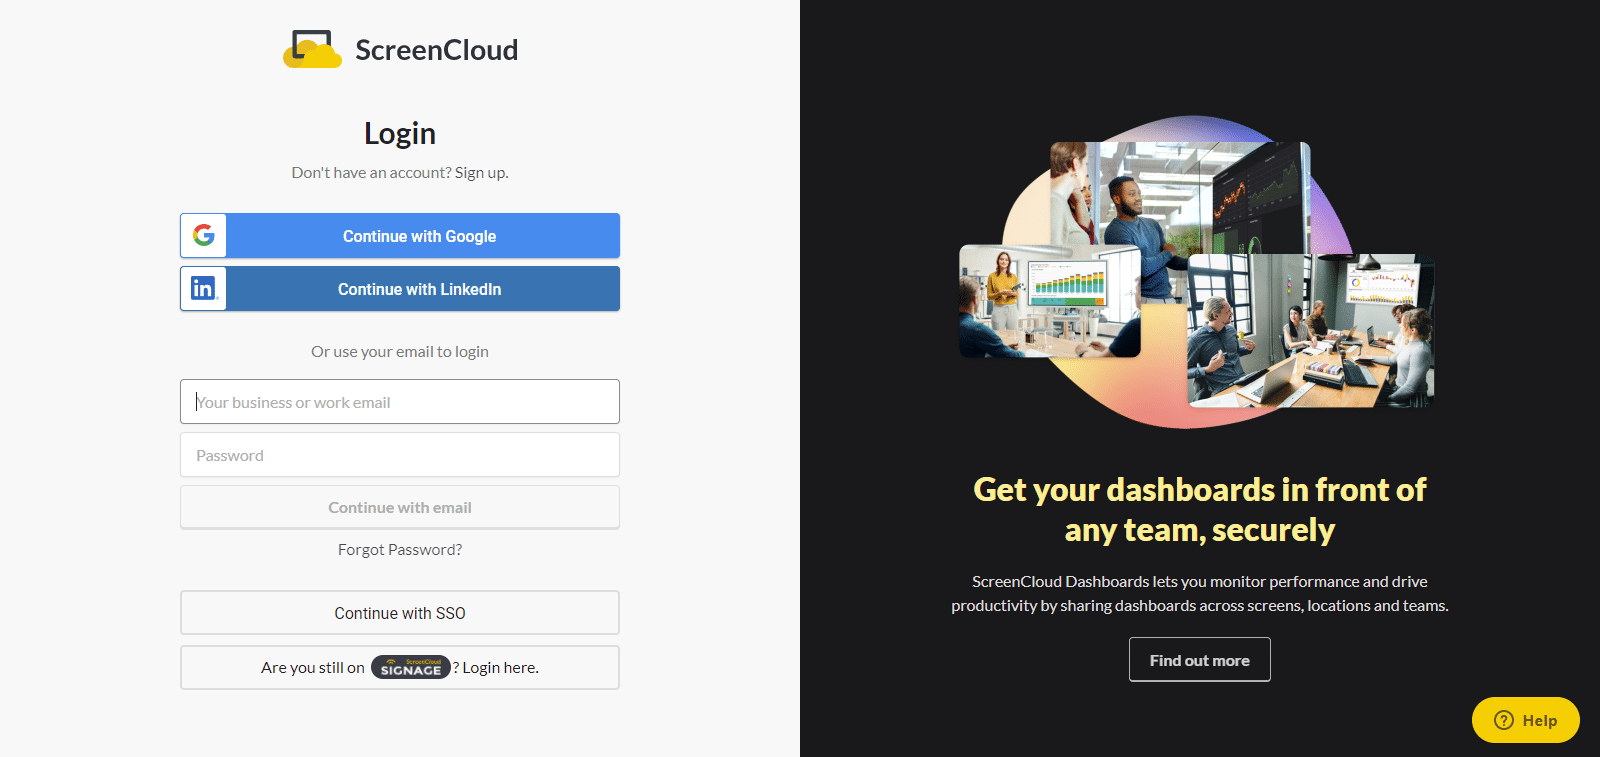Open the Signage "Login here" link
Screen dimensions: 1600x757
500,668
